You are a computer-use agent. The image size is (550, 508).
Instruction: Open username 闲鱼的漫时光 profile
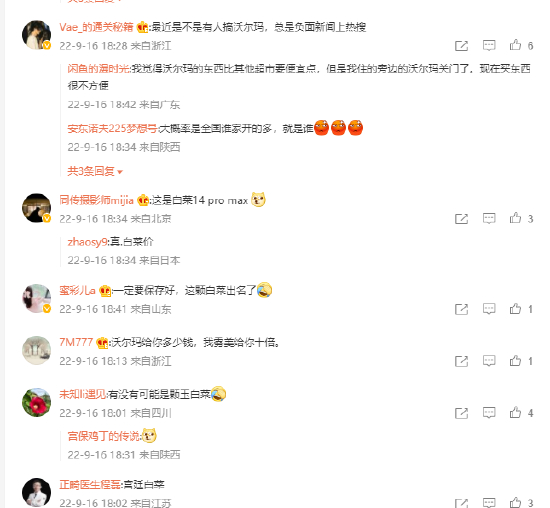point(98,68)
